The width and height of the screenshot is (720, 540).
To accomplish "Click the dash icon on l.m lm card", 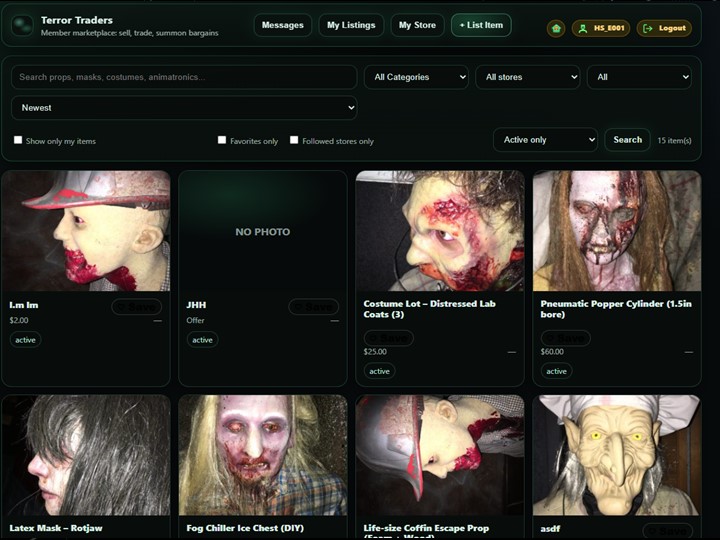I will (158, 321).
